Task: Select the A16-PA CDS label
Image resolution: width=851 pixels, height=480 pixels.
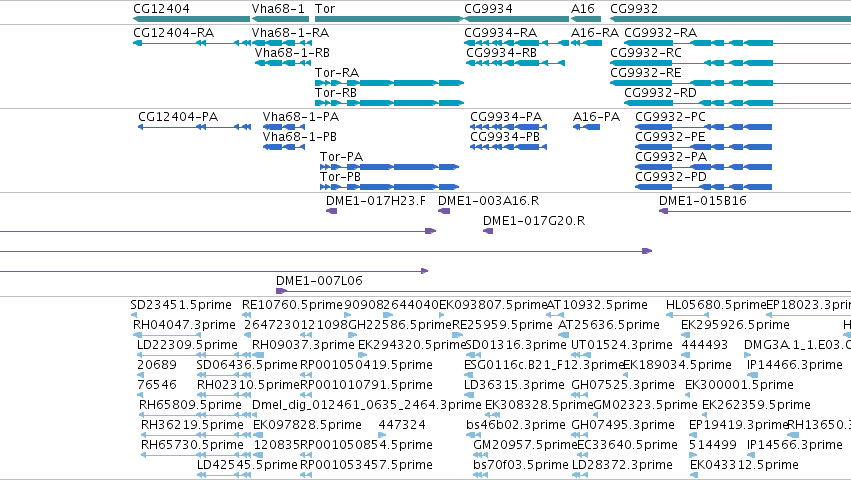Action: click(596, 117)
